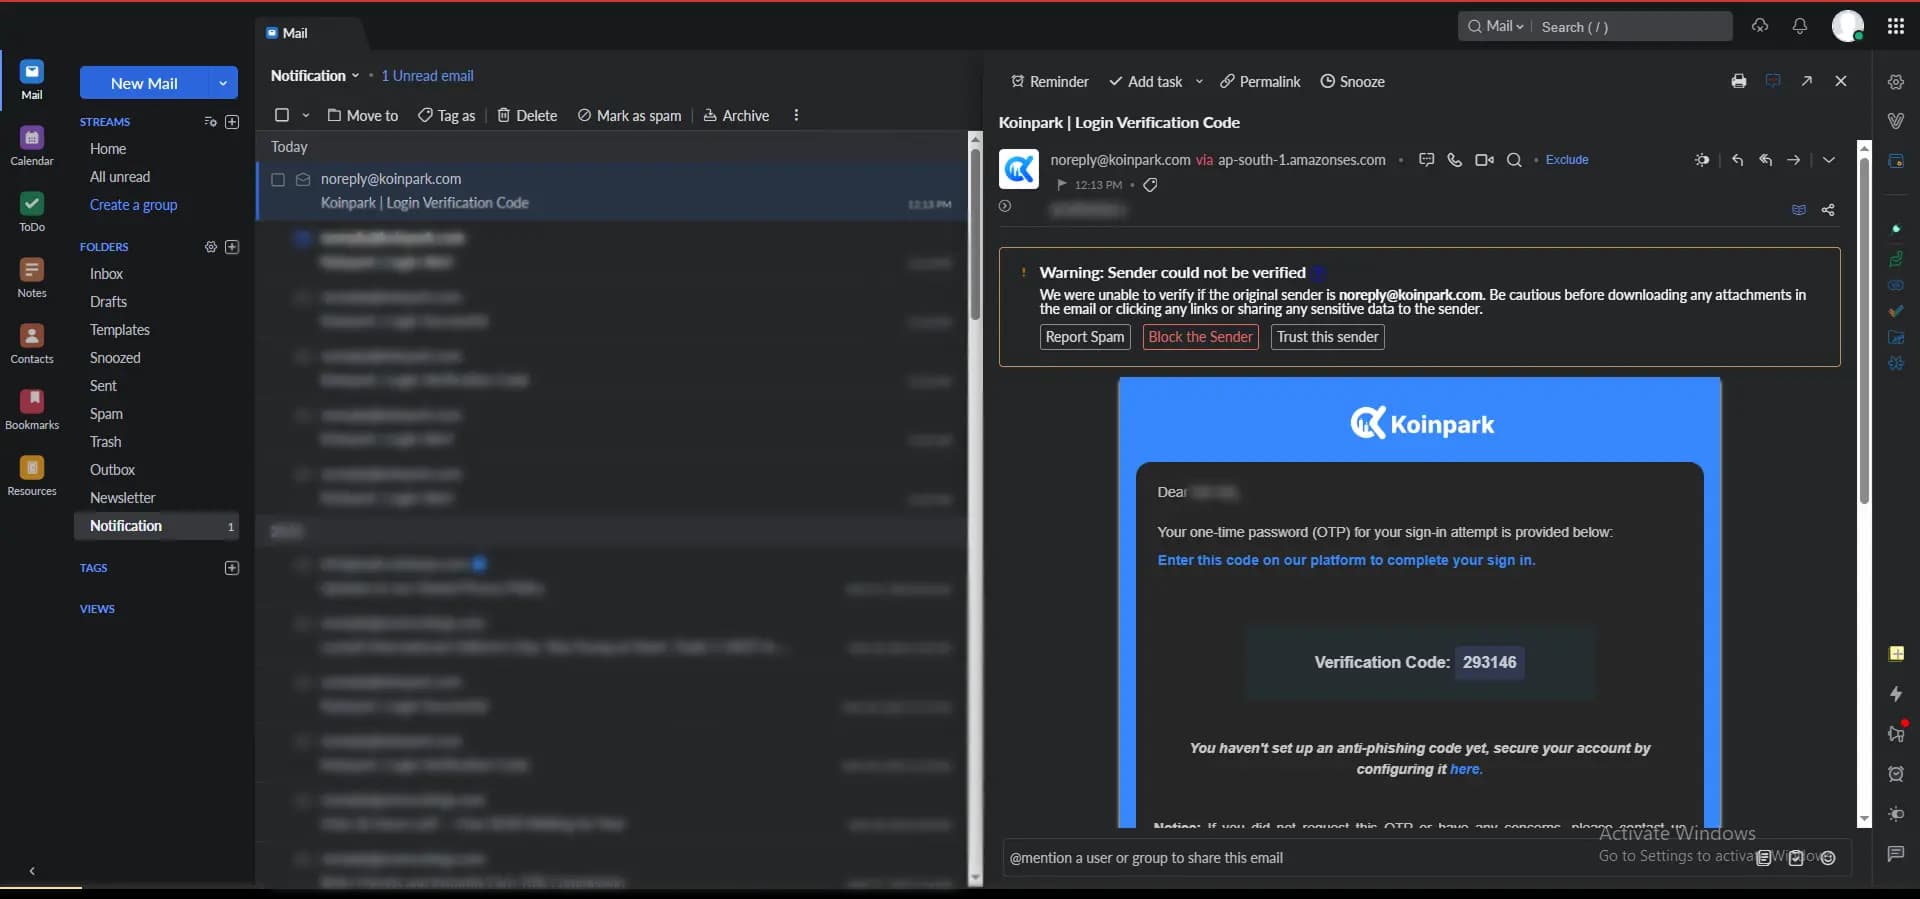Image resolution: width=1920 pixels, height=899 pixels.
Task: Archive the selected emails
Action: (736, 115)
